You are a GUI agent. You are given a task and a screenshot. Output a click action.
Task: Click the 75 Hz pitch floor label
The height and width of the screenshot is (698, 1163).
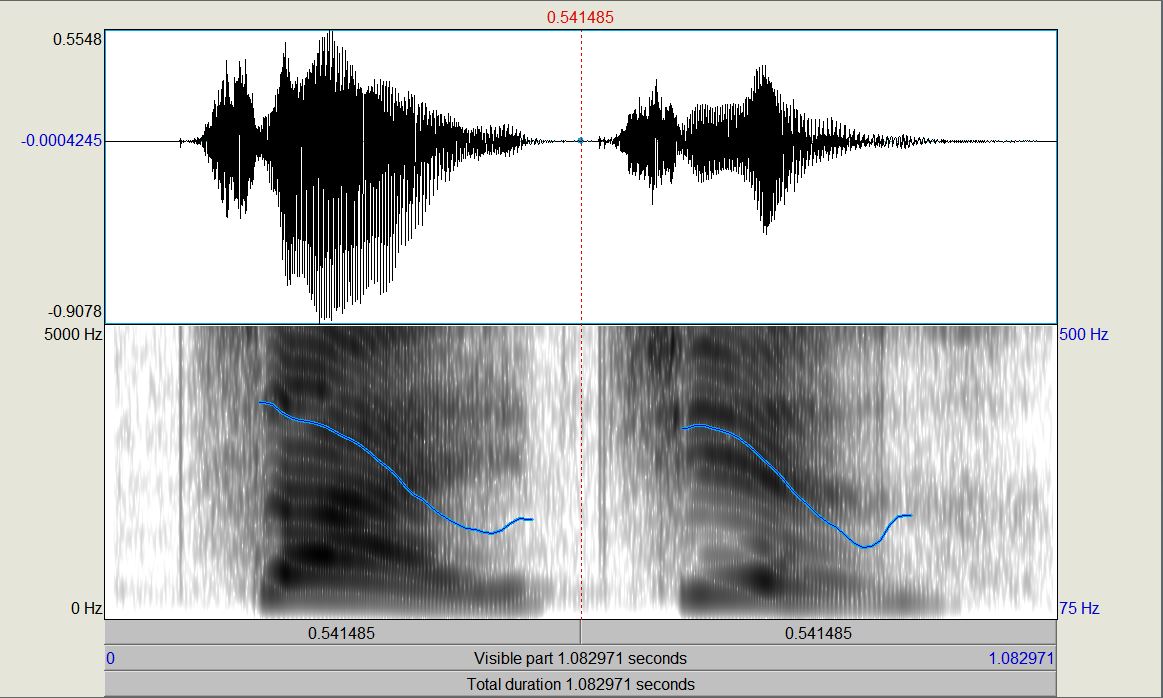(x=1079, y=608)
